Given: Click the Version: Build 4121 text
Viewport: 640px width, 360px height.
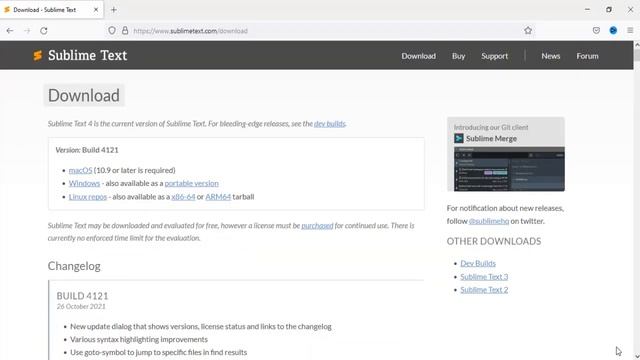Looking at the screenshot, I should [87, 150].
